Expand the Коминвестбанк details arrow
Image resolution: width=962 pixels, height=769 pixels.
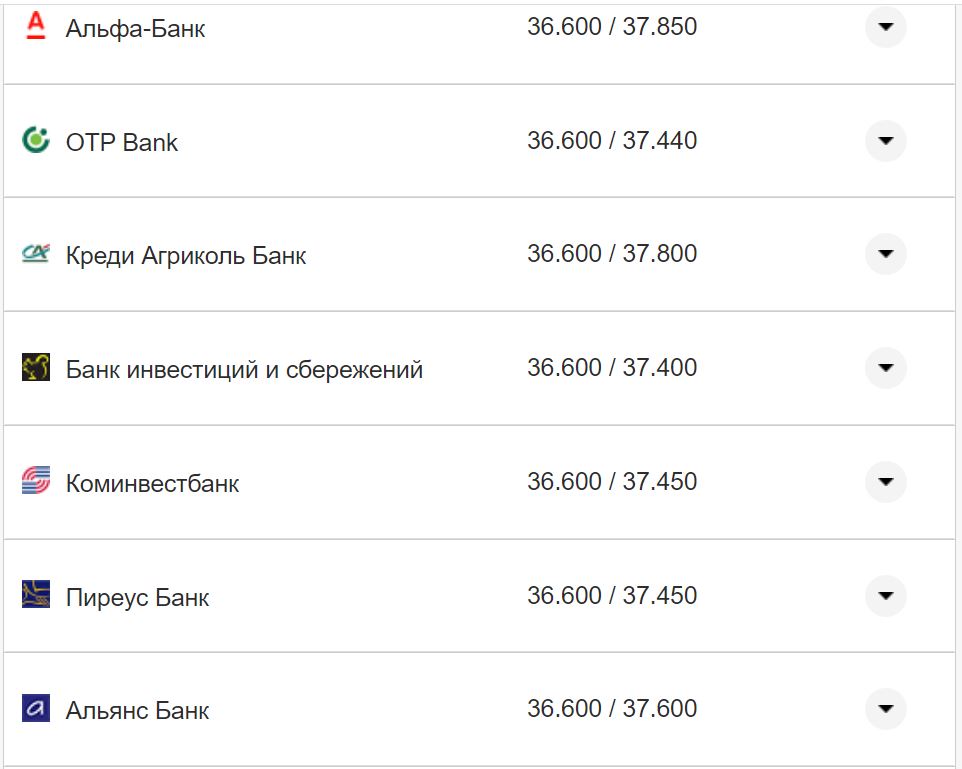click(885, 482)
